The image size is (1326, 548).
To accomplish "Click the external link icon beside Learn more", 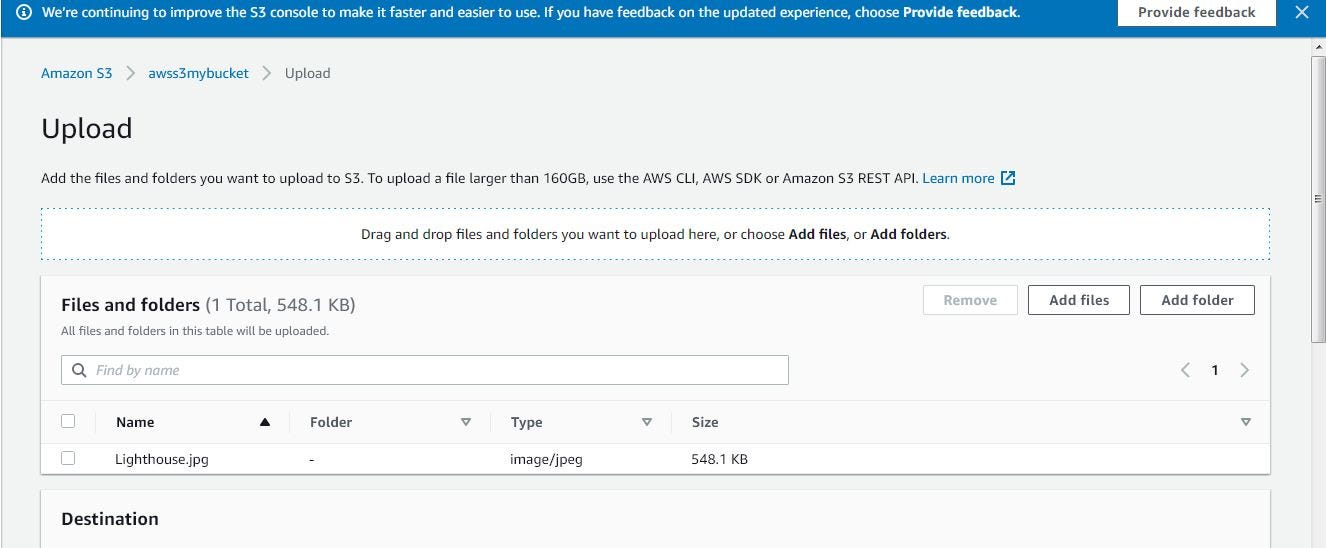I will click(1008, 178).
